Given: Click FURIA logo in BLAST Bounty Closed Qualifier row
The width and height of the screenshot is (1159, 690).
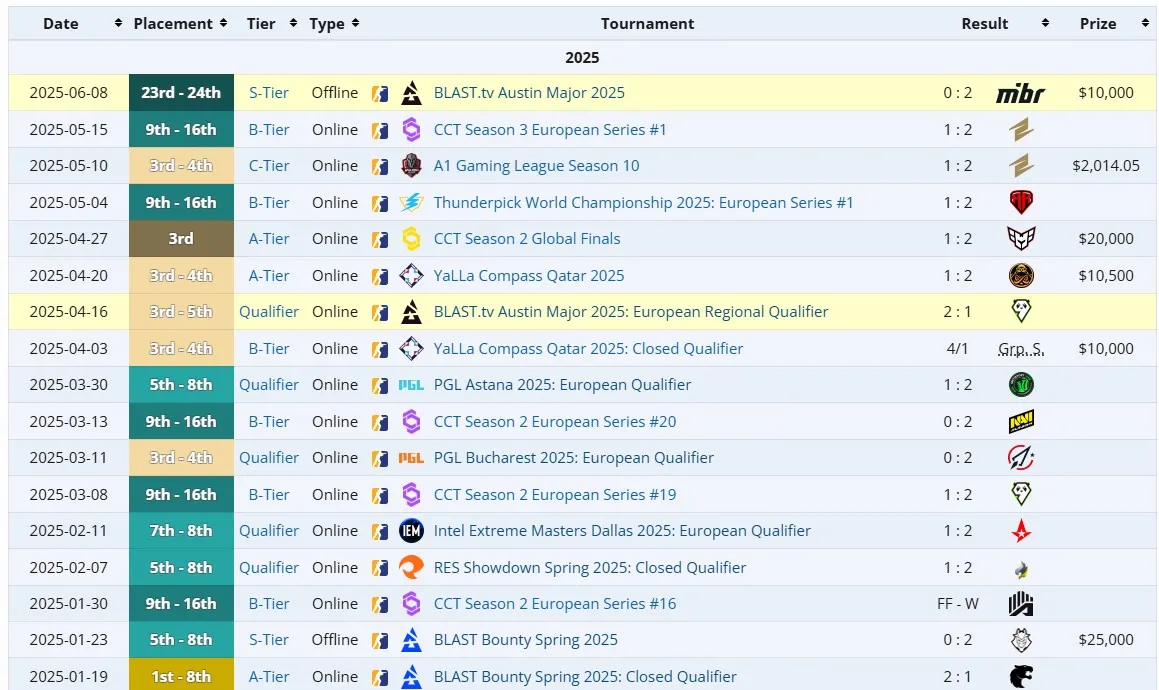Looking at the screenshot, I should point(1021,676).
